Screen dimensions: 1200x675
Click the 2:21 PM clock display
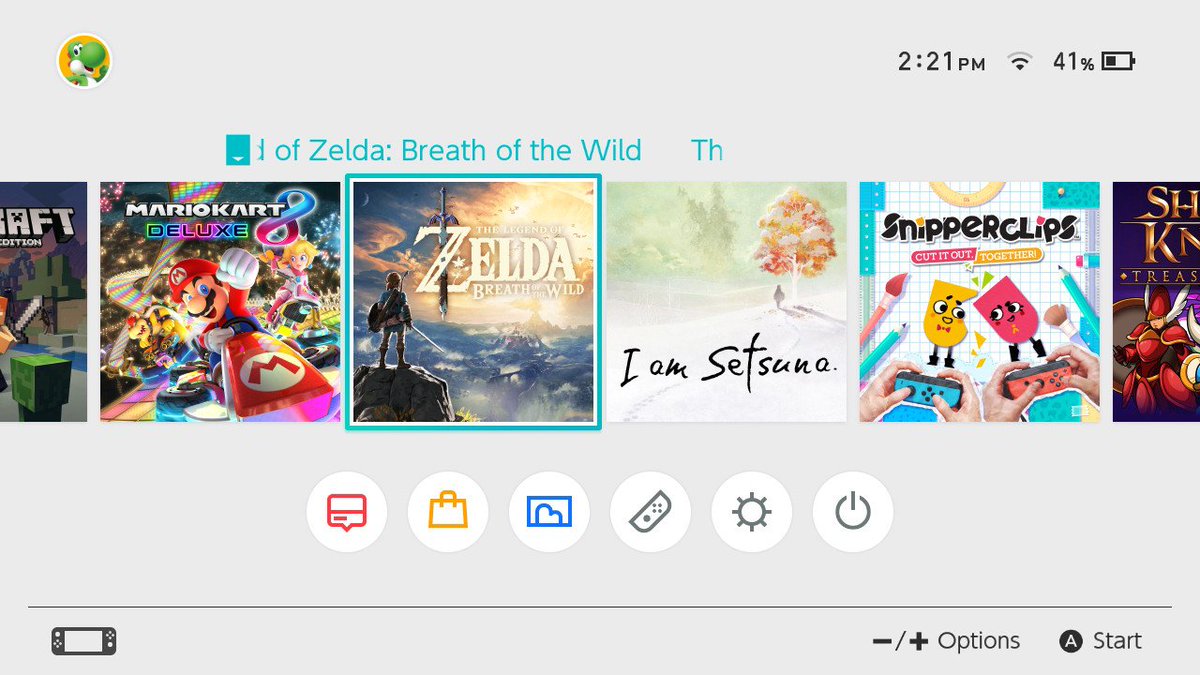point(941,62)
